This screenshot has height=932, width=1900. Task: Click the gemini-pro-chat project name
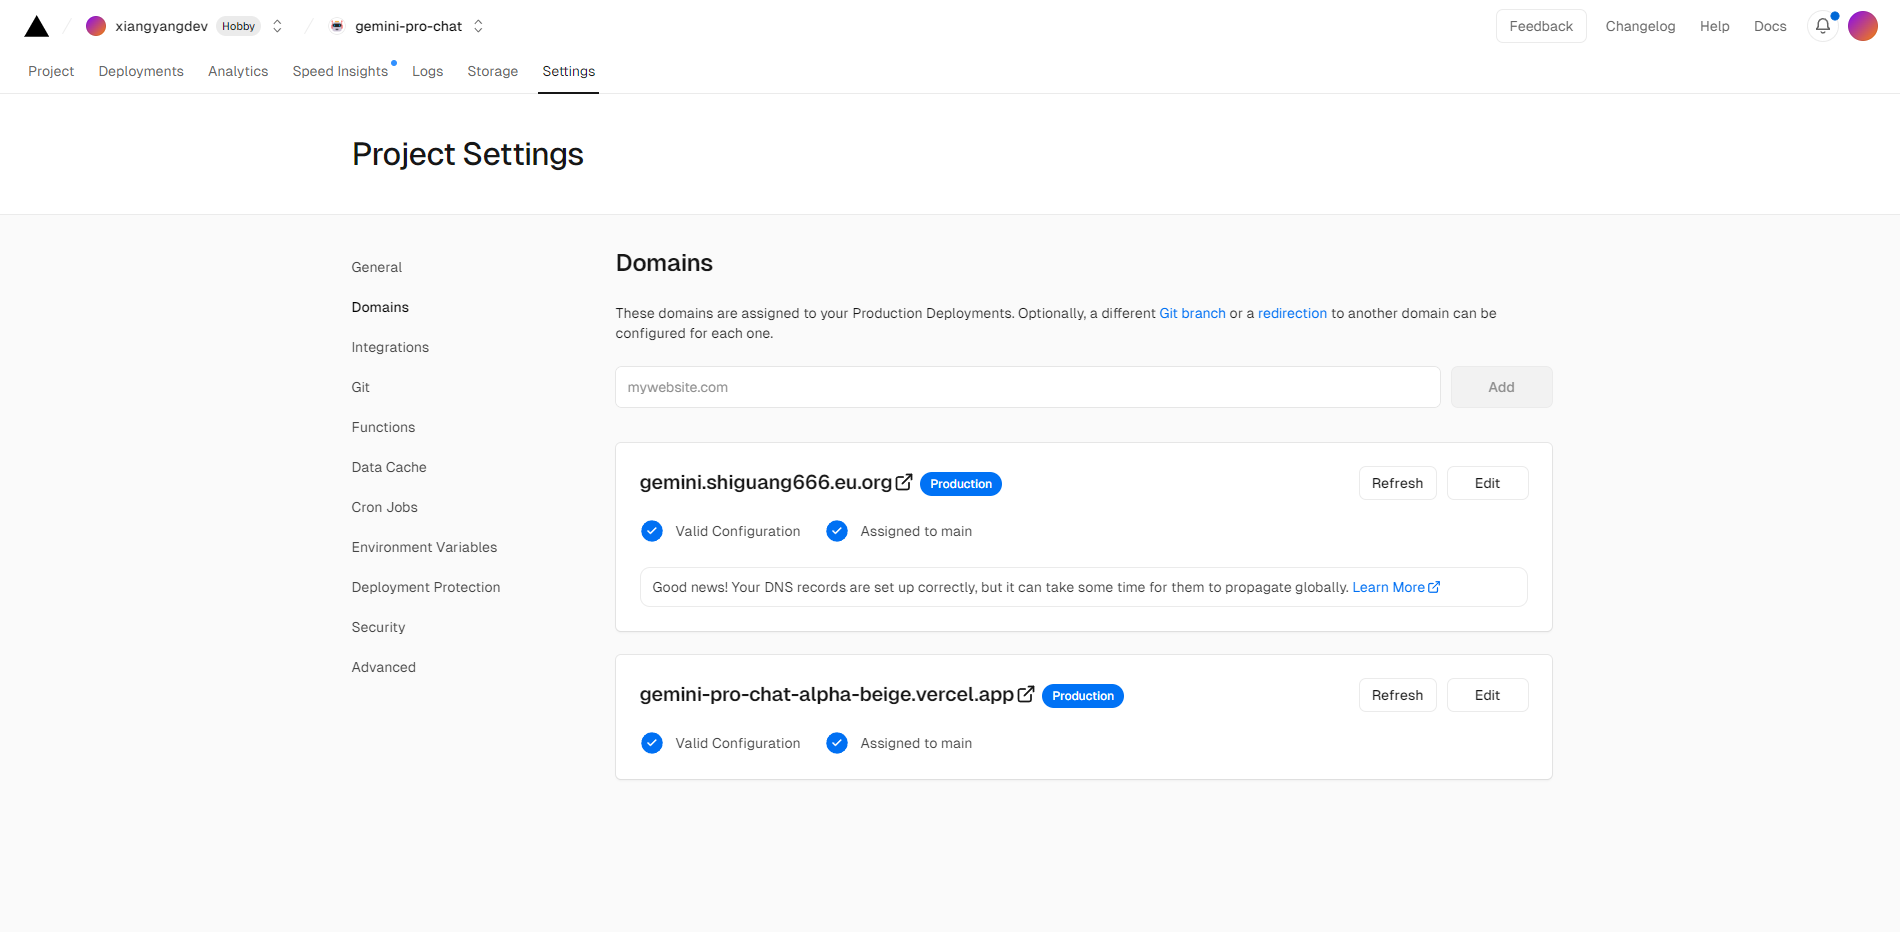pos(408,26)
